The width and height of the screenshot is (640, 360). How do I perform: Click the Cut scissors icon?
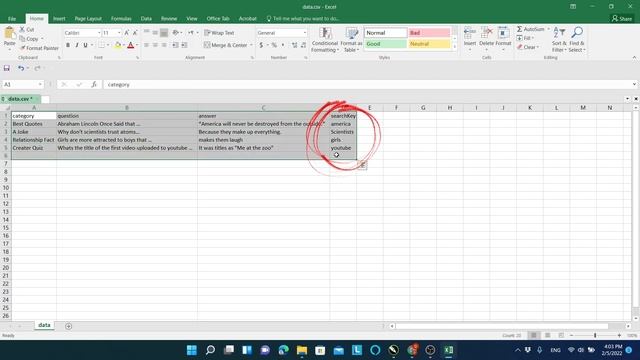click(x=22, y=29)
